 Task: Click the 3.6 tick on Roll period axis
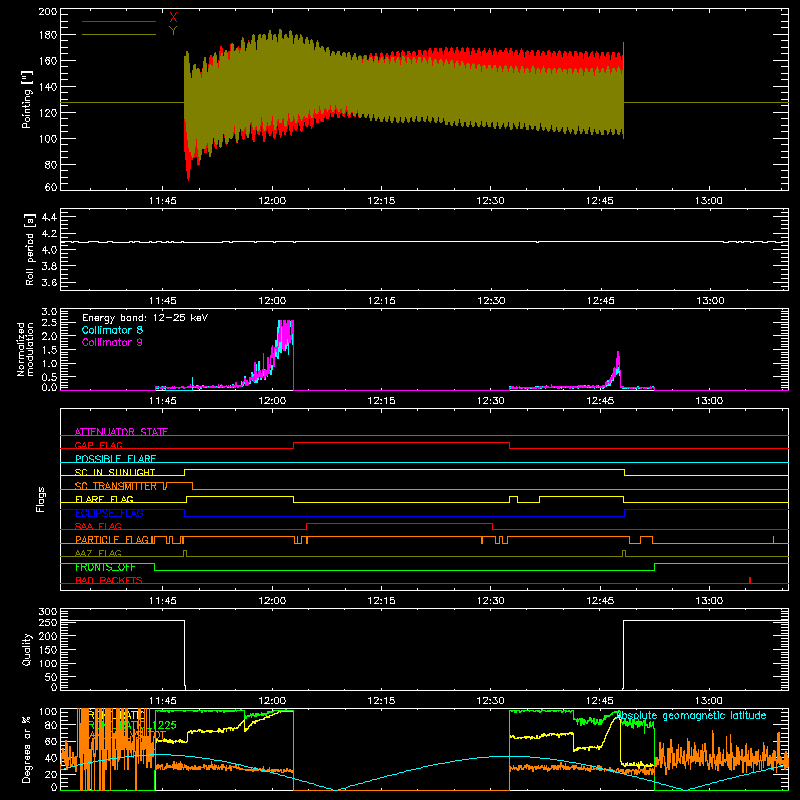click(x=49, y=282)
